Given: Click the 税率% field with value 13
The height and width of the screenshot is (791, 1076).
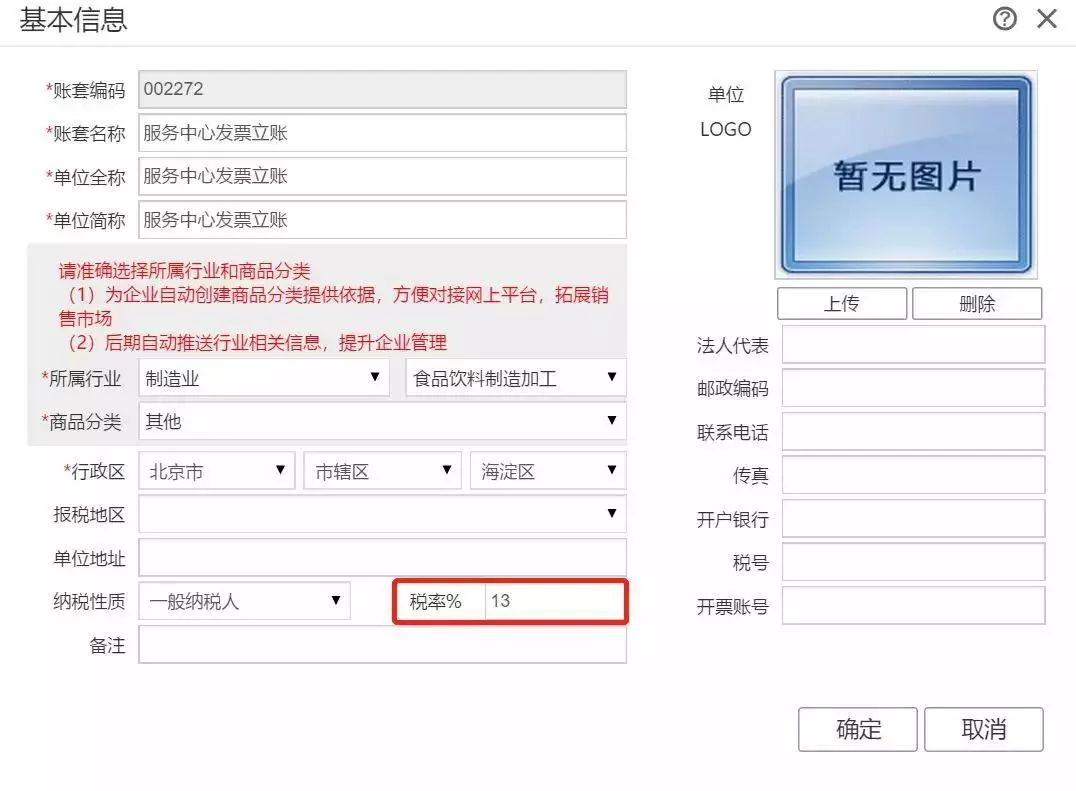Looking at the screenshot, I should 554,601.
